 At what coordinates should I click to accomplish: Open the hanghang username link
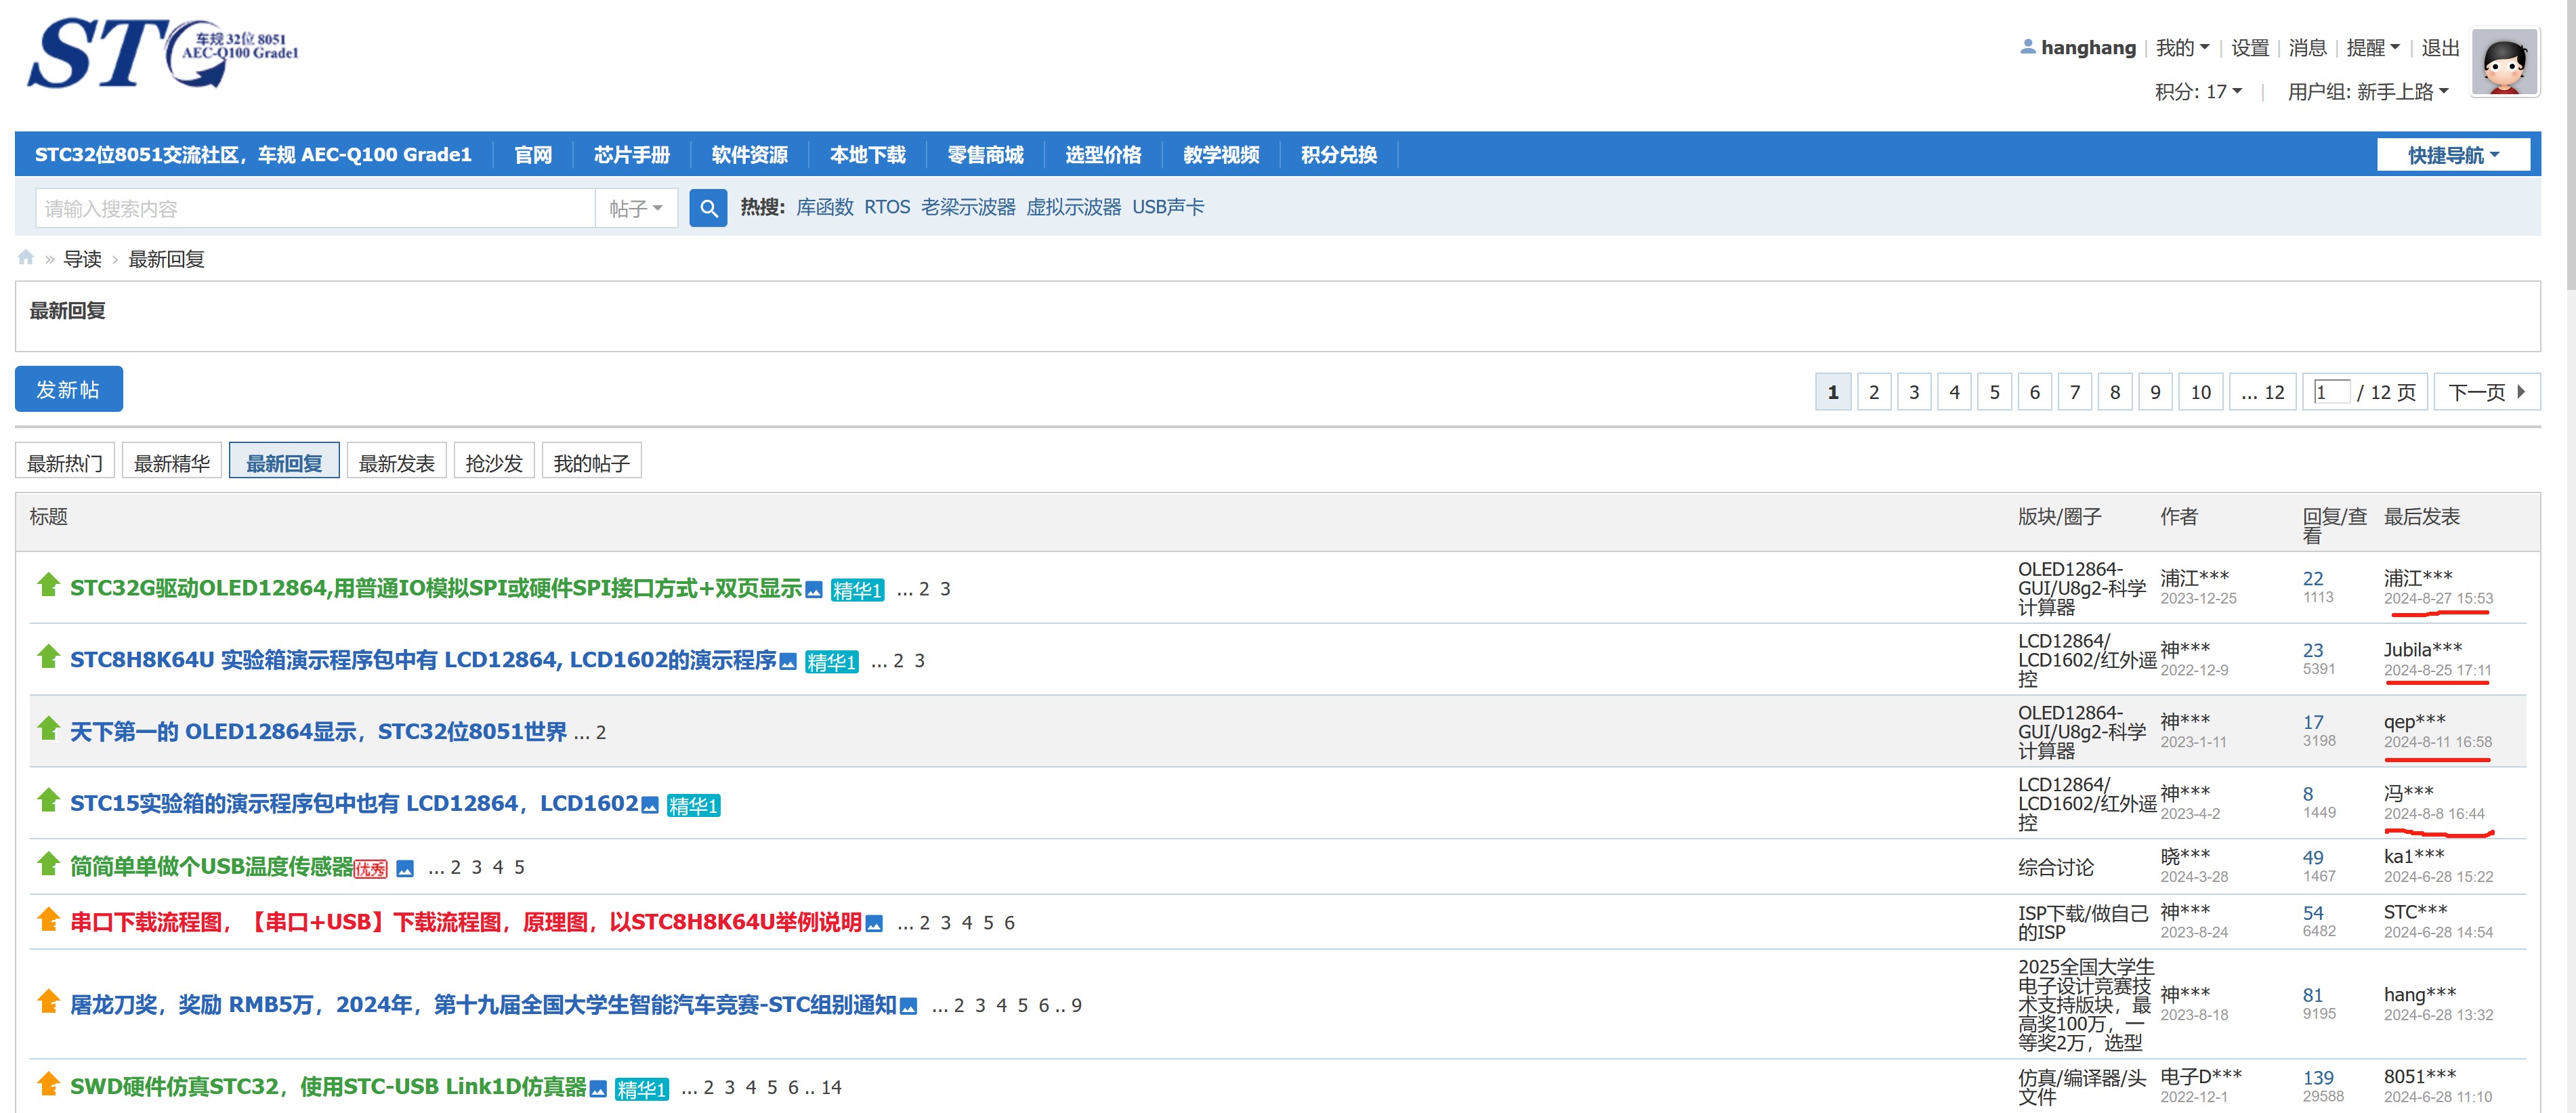coord(2087,48)
